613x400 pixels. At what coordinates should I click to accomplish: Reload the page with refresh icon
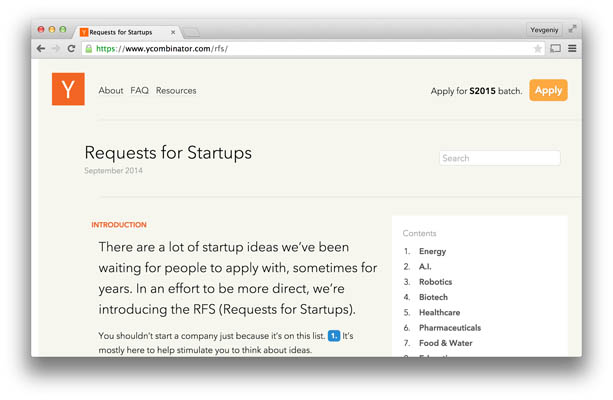72,49
